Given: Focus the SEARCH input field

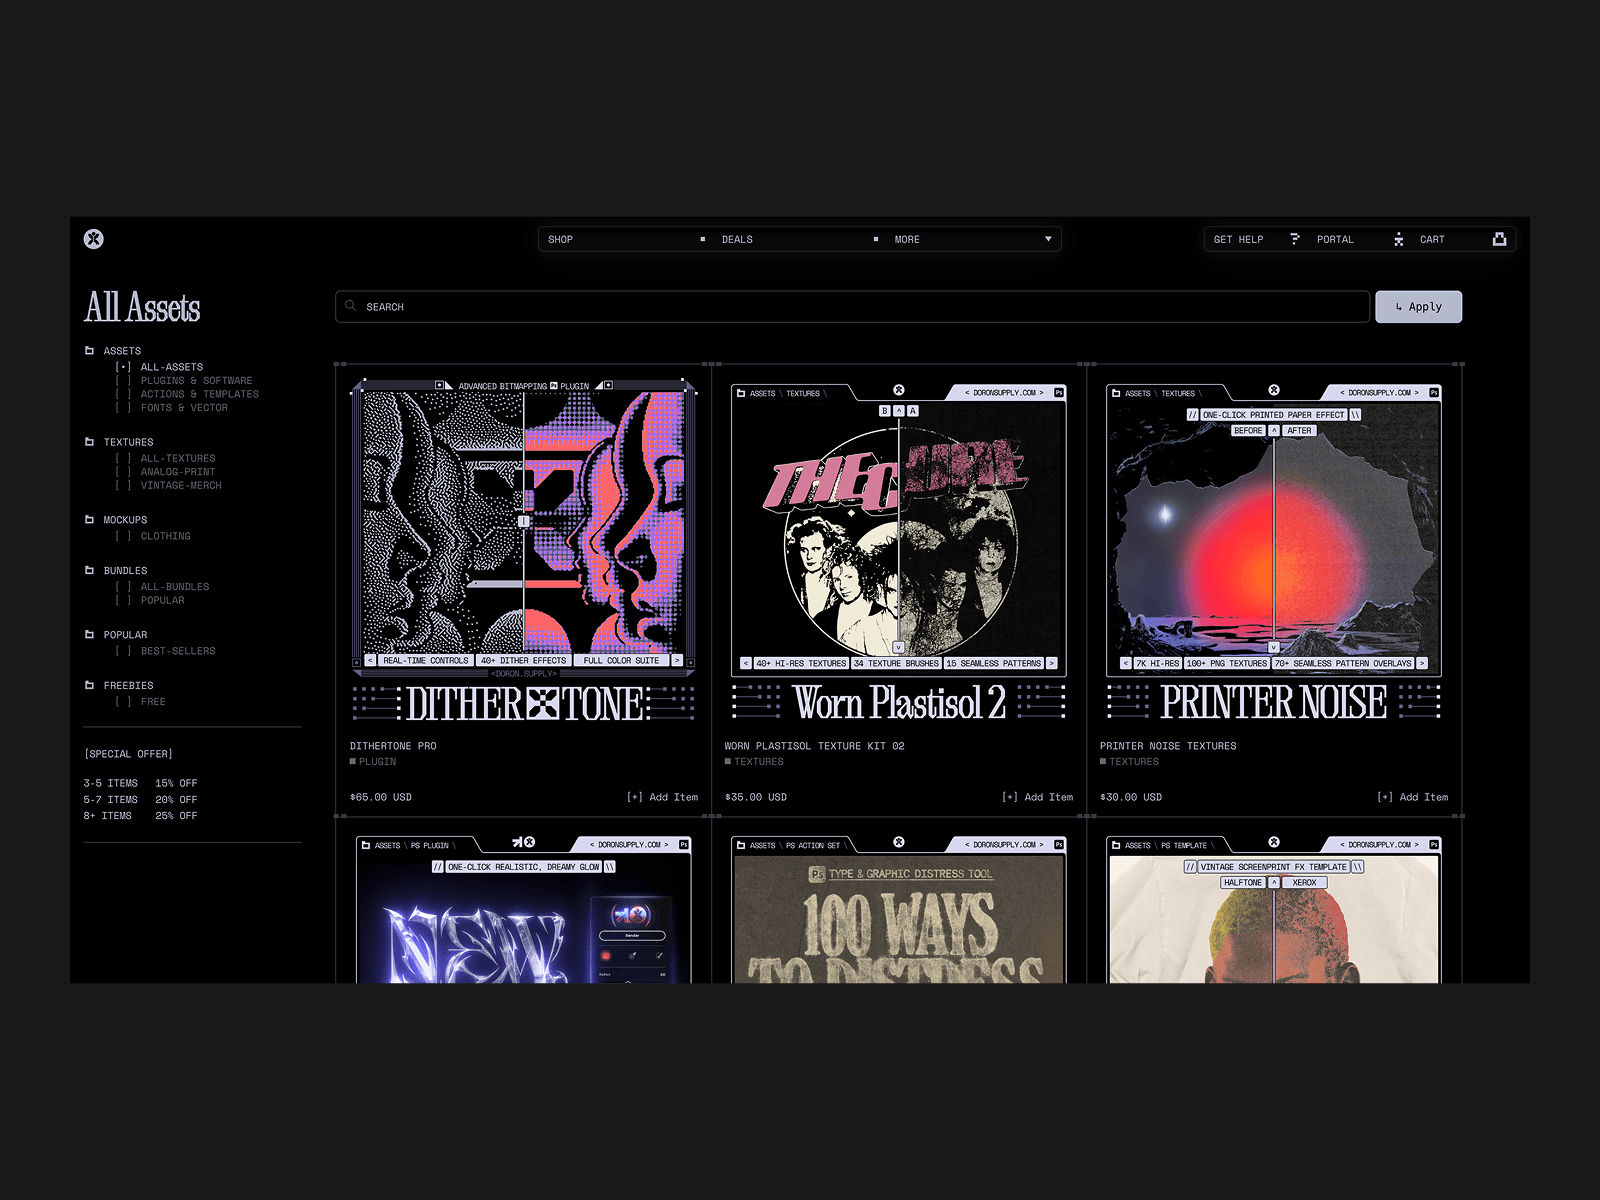Looking at the screenshot, I should point(852,307).
